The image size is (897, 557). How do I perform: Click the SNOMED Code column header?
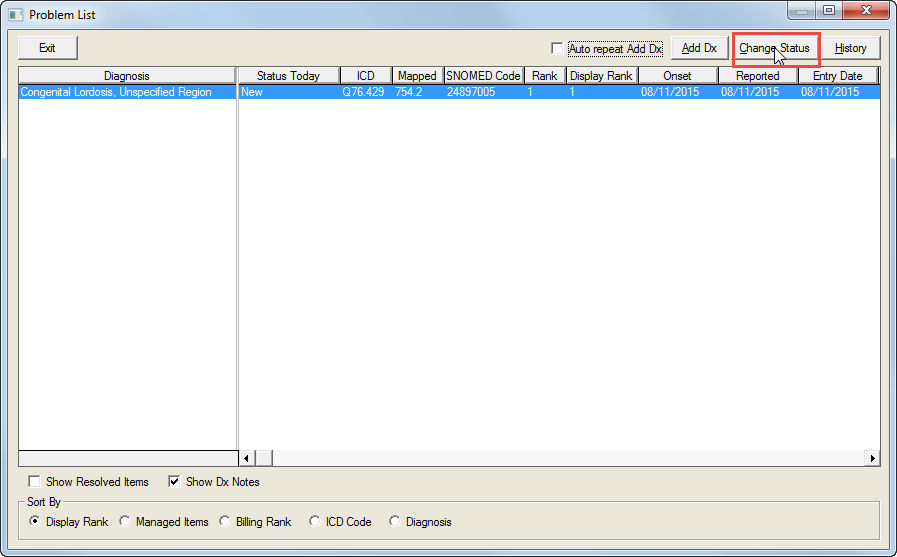click(x=483, y=76)
